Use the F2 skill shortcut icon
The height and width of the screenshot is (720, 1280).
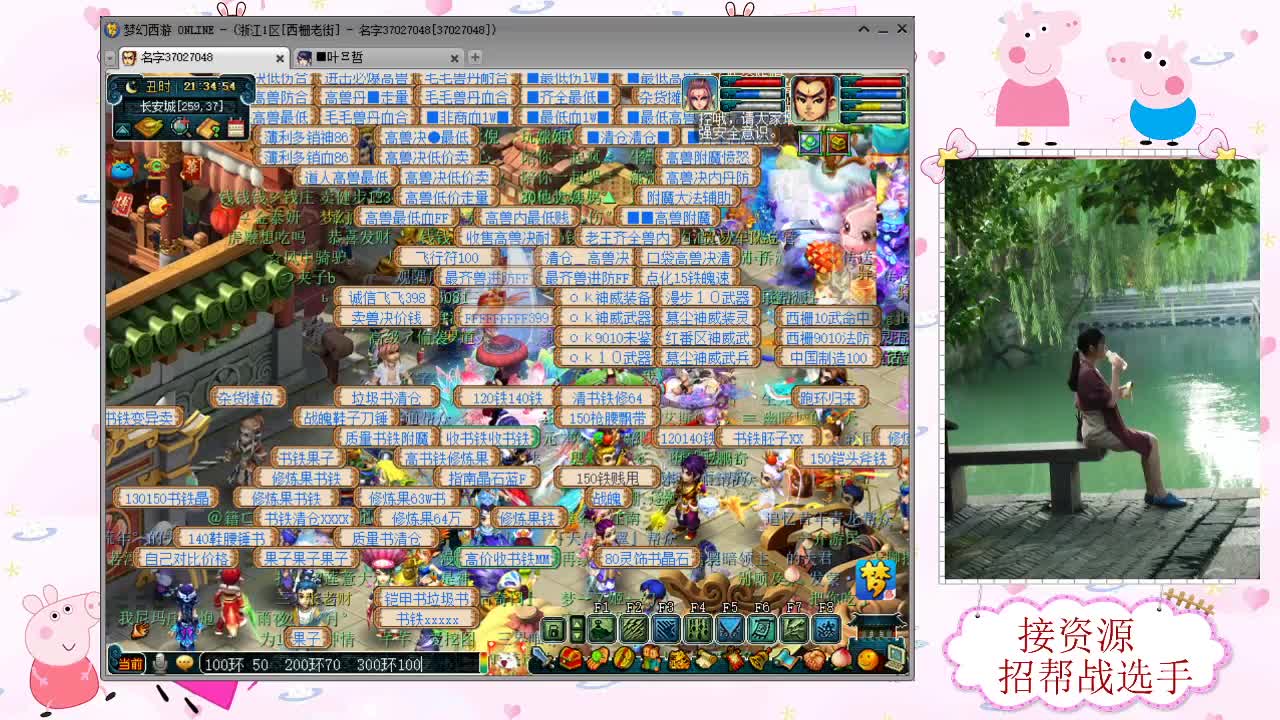click(x=634, y=629)
